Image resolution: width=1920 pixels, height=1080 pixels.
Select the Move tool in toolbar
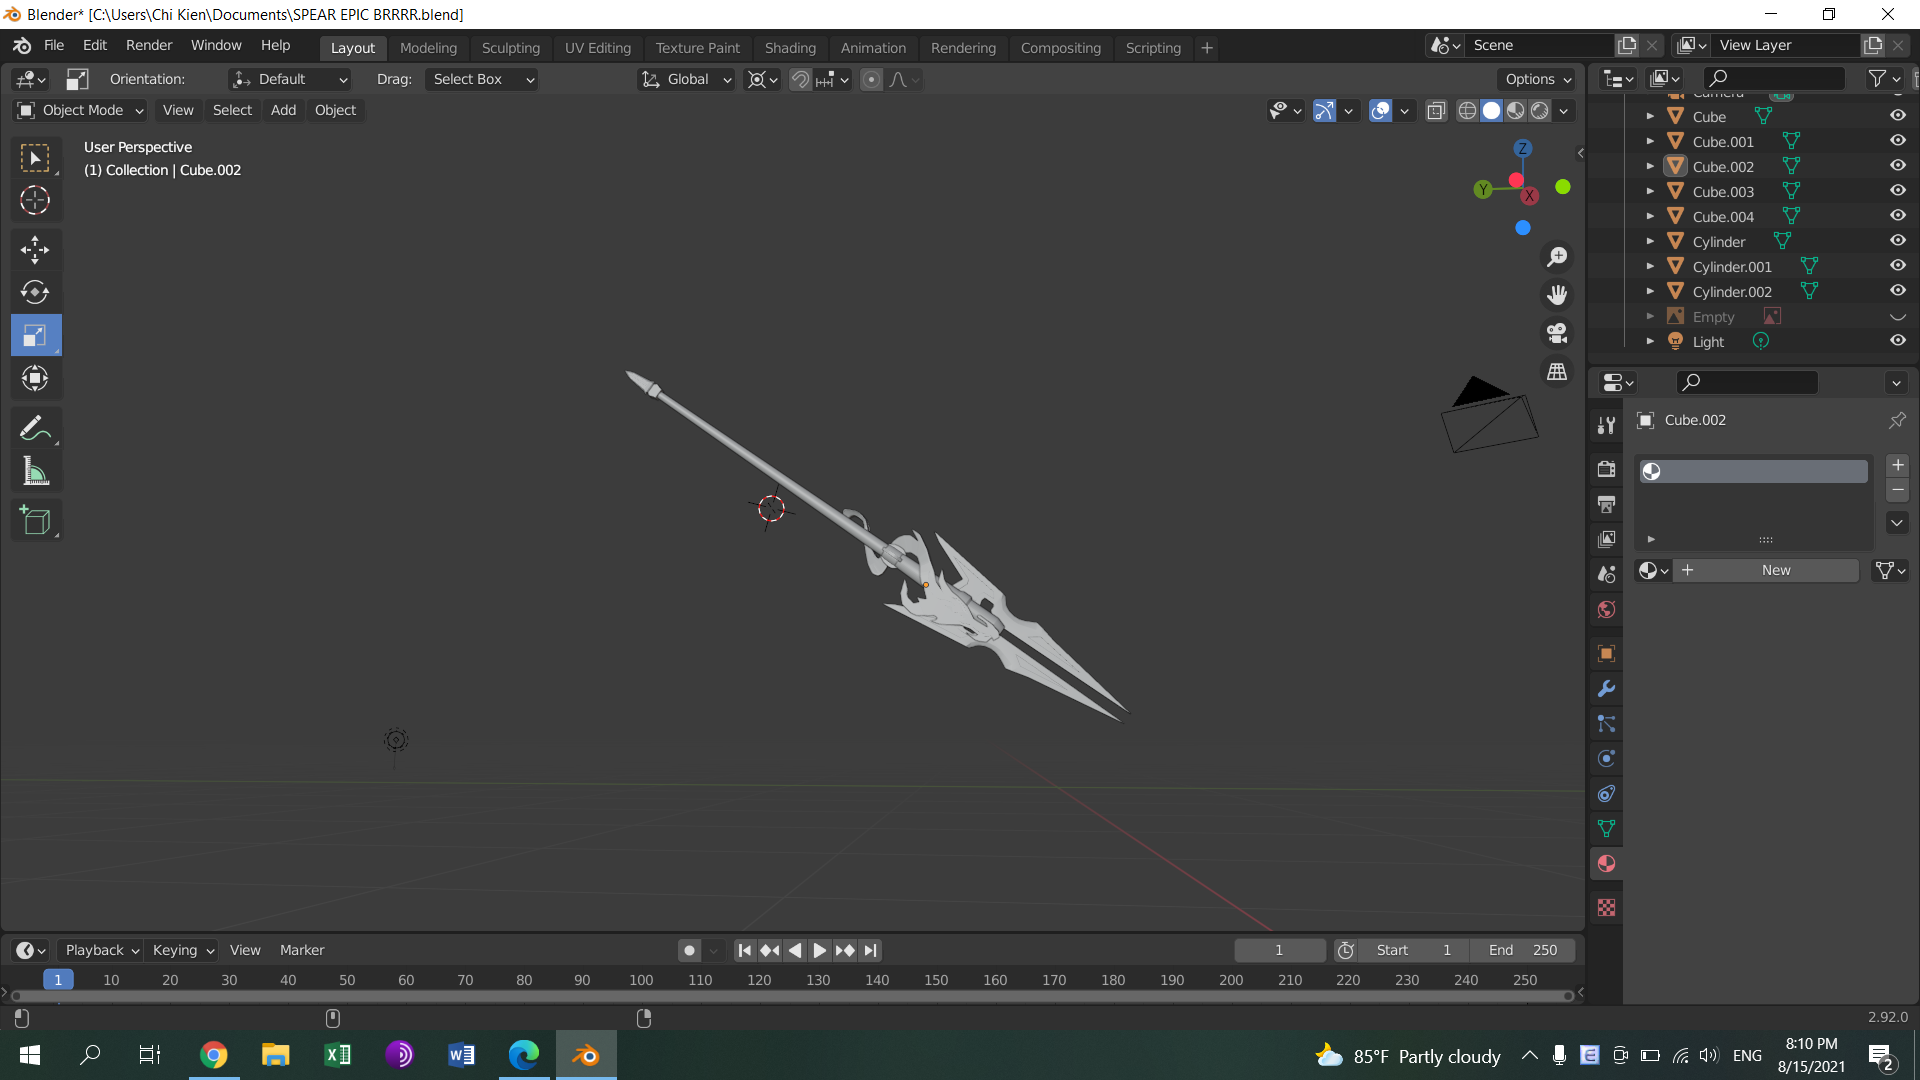pos(35,249)
